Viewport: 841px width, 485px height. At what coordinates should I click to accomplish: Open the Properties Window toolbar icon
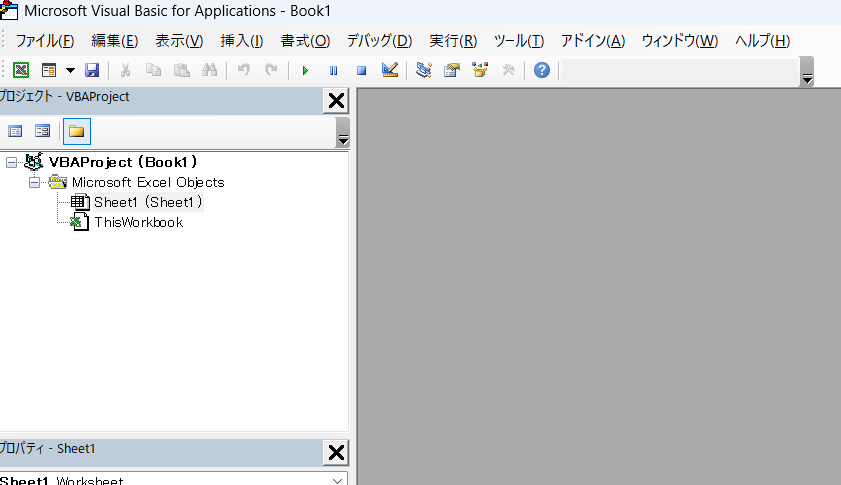coord(452,70)
